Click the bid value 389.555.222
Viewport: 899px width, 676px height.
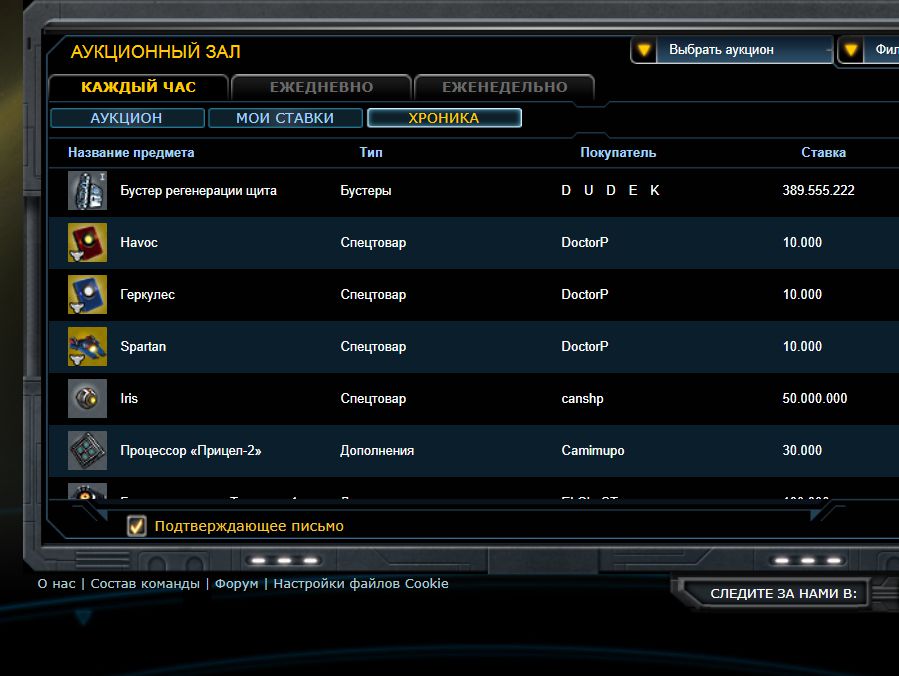tap(818, 190)
